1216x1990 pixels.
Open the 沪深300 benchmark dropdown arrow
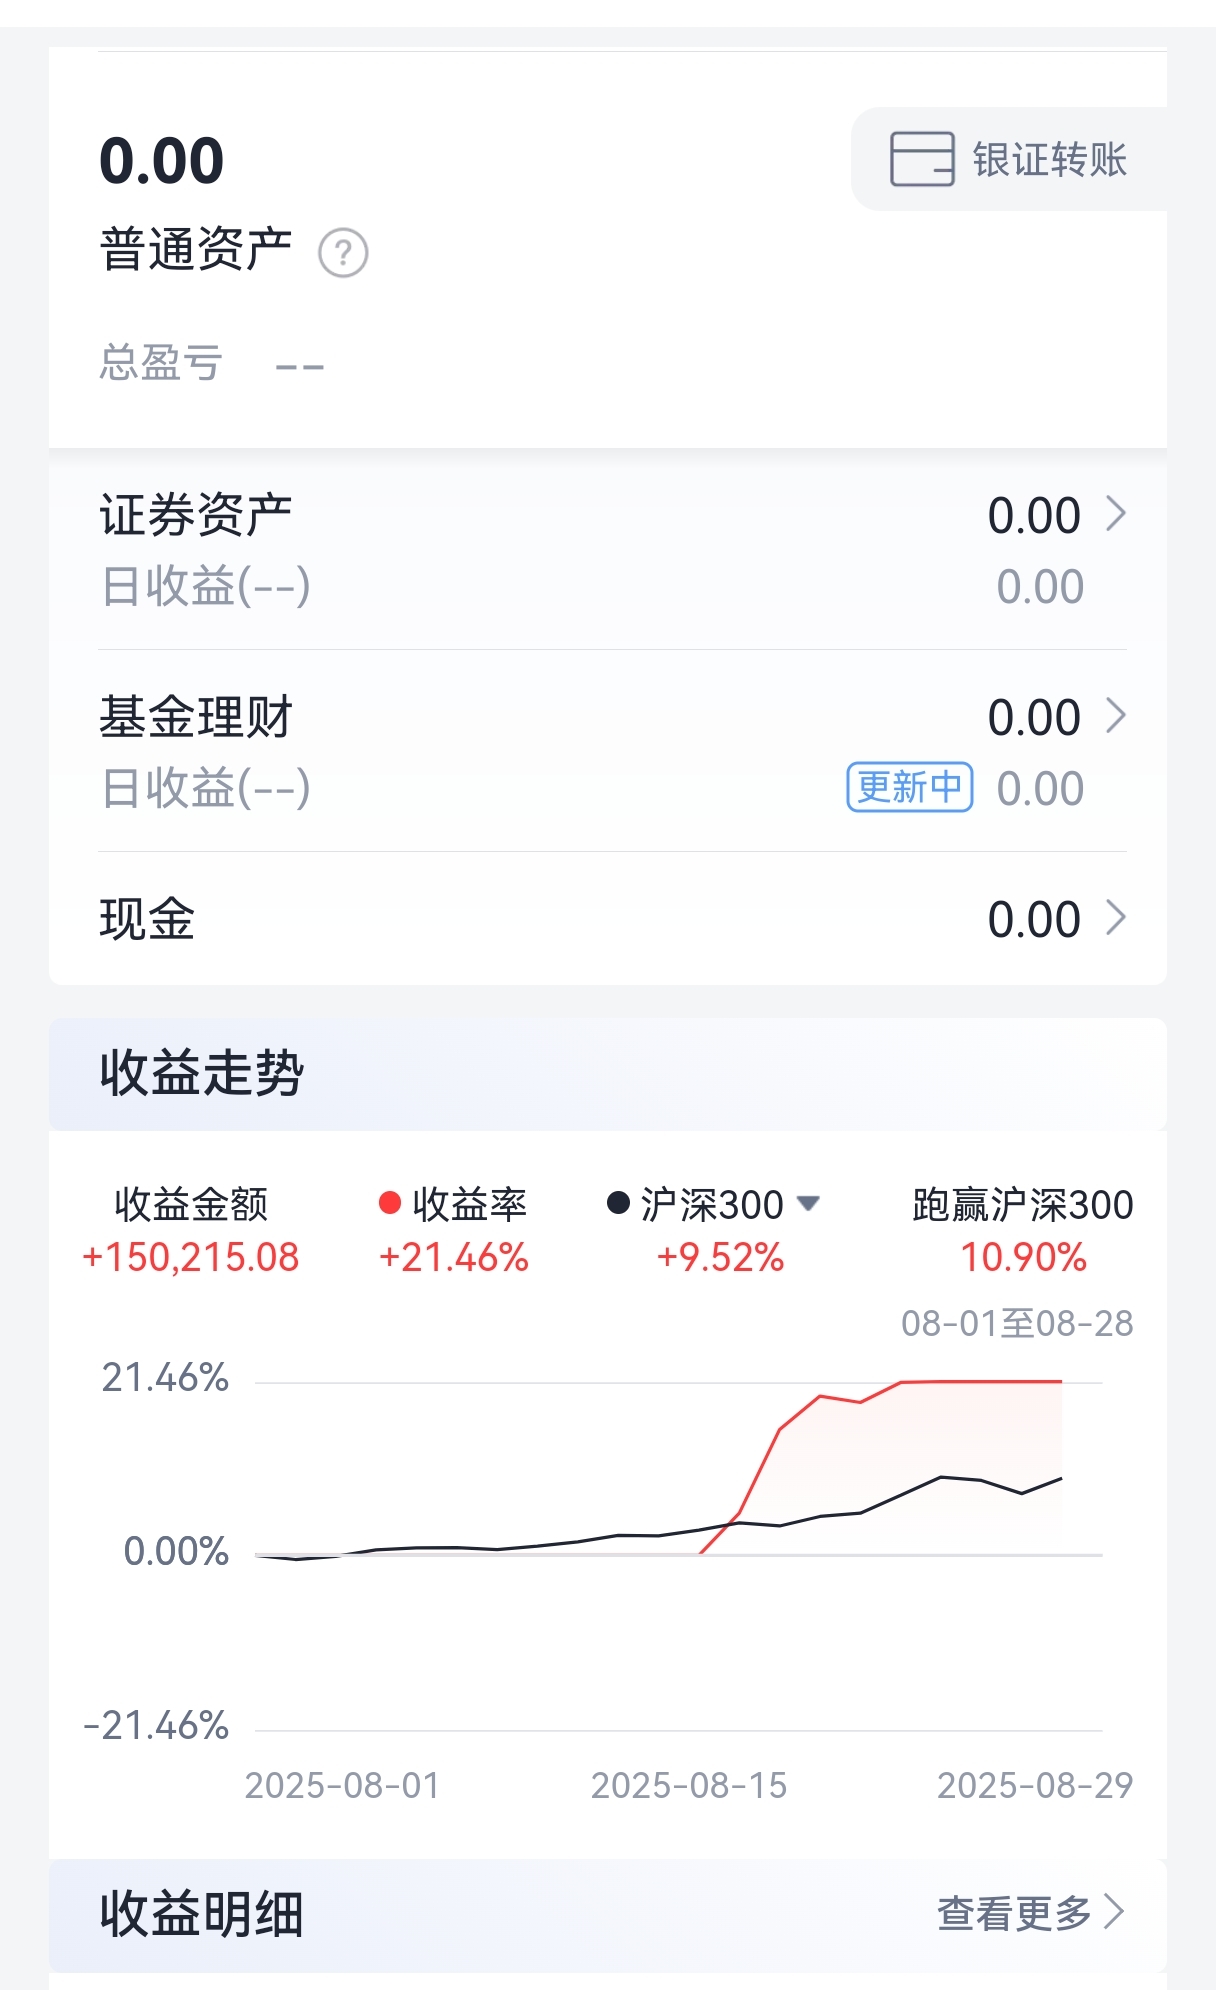pyautogui.click(x=808, y=1203)
